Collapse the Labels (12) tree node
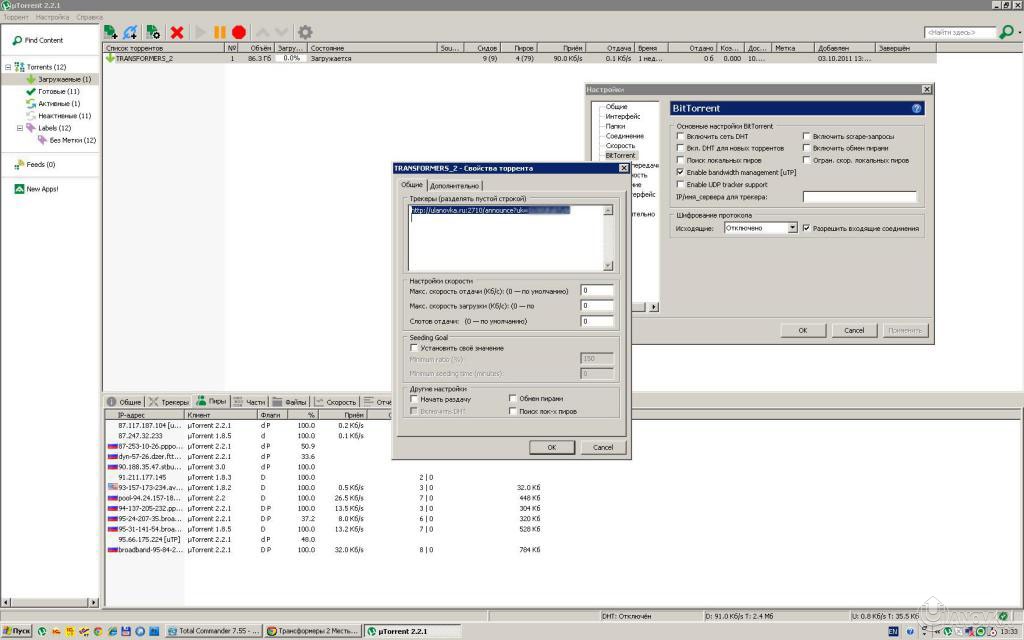Image resolution: width=1024 pixels, height=640 pixels. 19,128
